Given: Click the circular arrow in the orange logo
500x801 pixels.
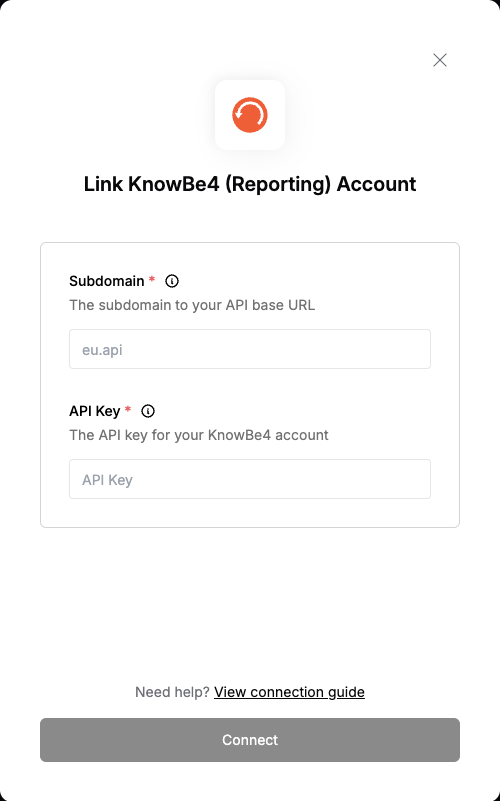Looking at the screenshot, I should (x=250, y=115).
